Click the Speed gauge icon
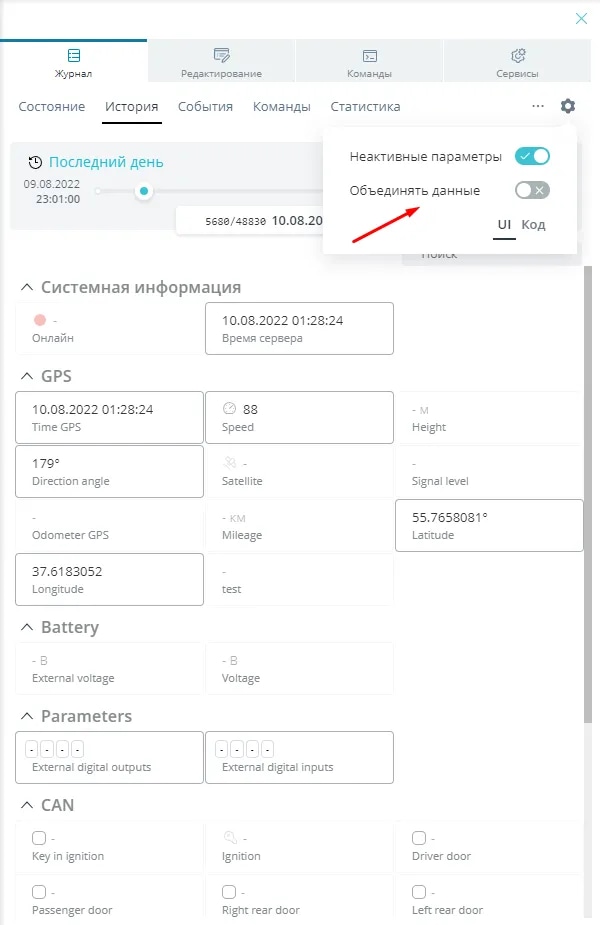 pos(229,409)
